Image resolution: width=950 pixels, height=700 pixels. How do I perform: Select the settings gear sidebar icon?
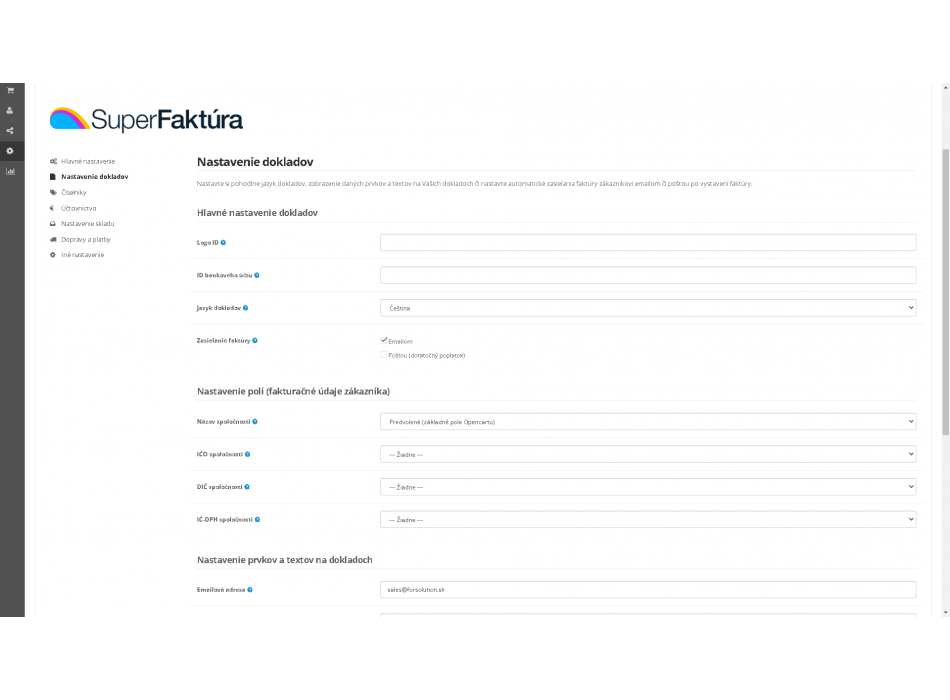tap(10, 151)
